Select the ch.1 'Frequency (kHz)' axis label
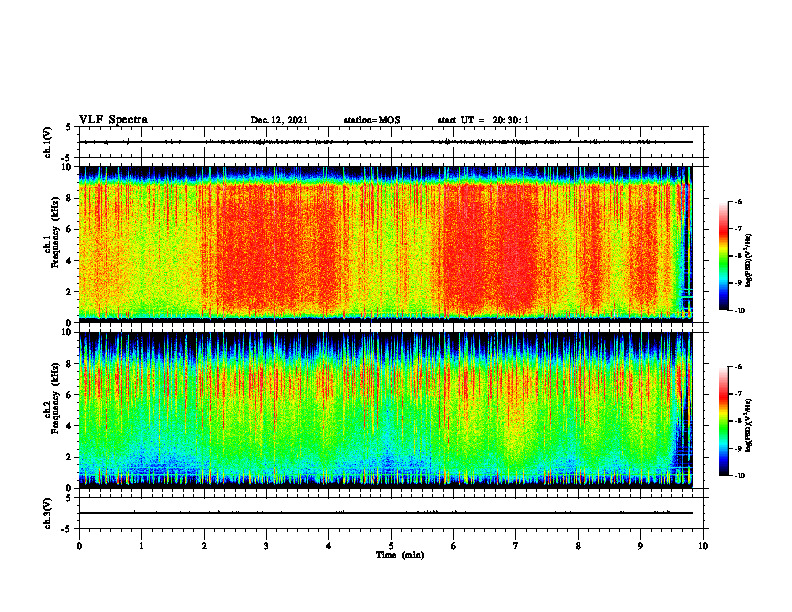This screenshot has height=612, width=792. pos(56,232)
